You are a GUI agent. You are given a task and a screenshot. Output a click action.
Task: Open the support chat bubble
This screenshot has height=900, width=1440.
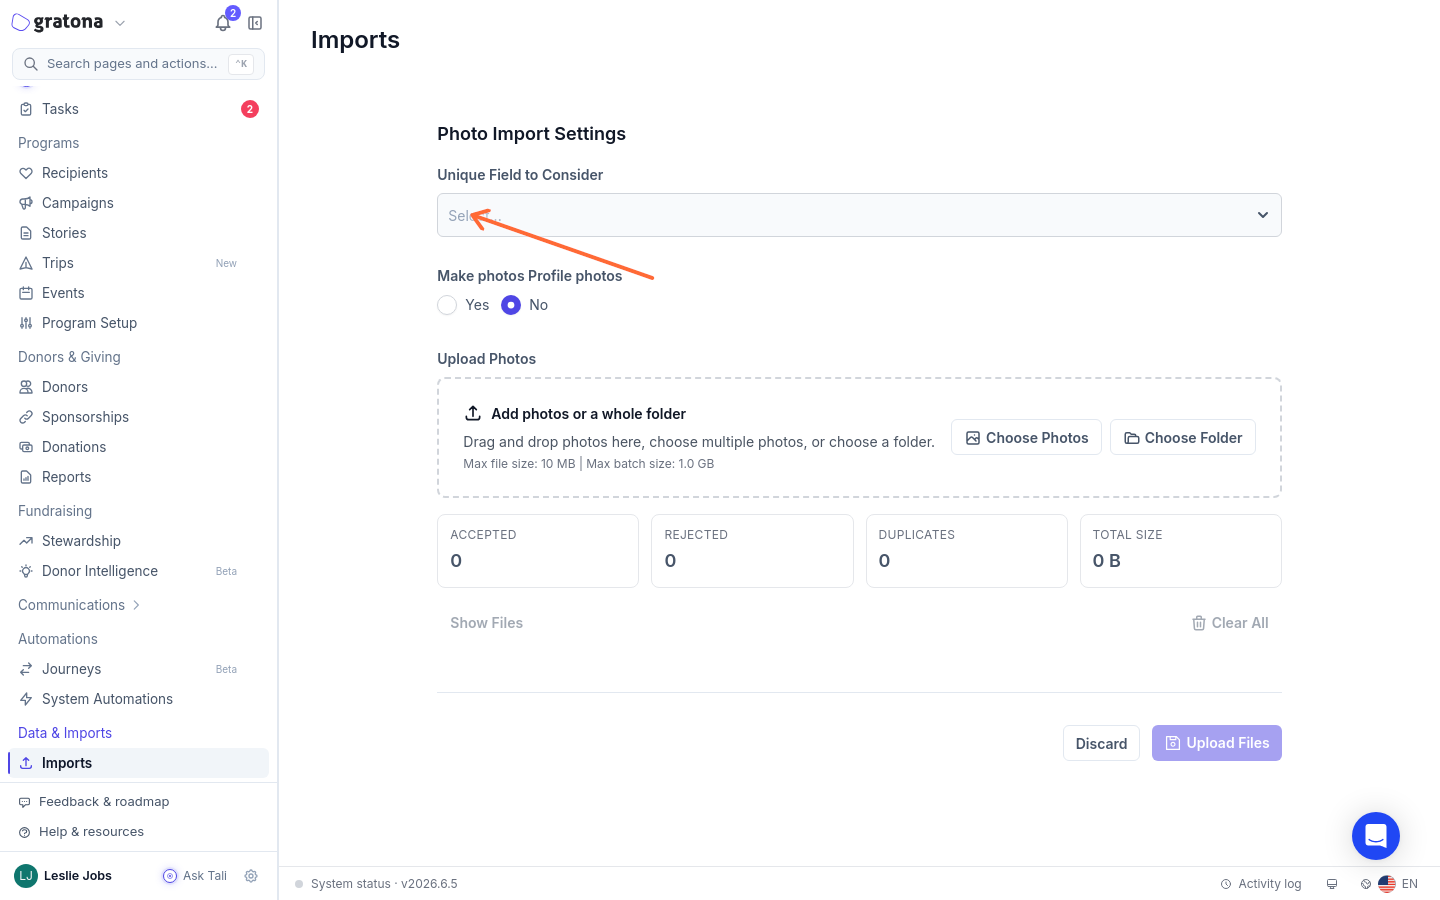click(1376, 836)
